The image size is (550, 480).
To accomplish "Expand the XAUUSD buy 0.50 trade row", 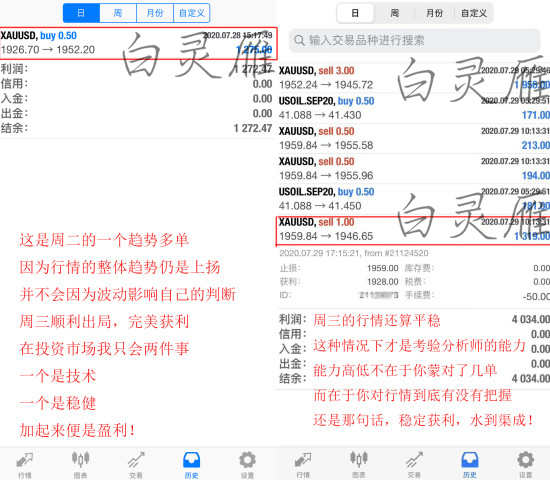I will coord(138,43).
